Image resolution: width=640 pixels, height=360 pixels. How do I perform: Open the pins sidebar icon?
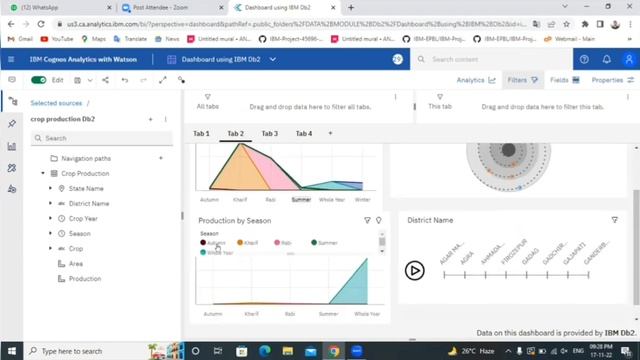12,124
